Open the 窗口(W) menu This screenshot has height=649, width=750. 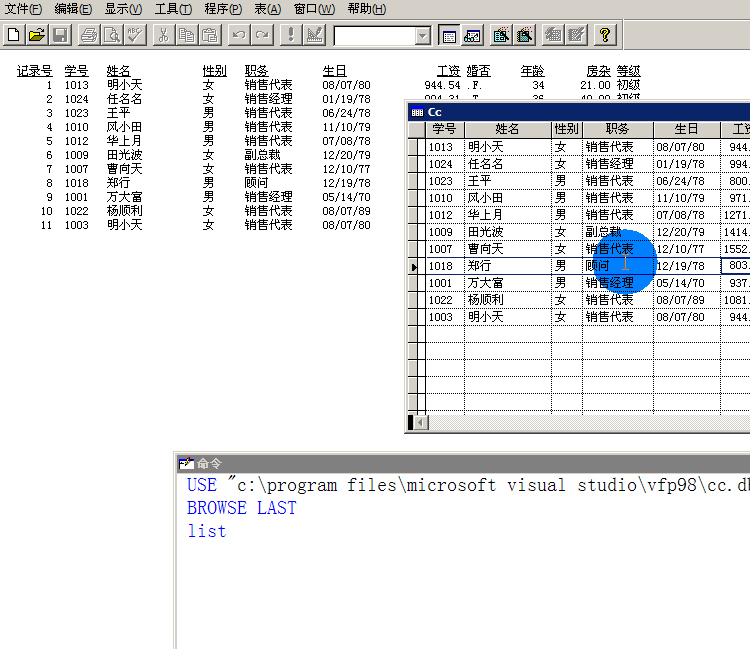(314, 9)
